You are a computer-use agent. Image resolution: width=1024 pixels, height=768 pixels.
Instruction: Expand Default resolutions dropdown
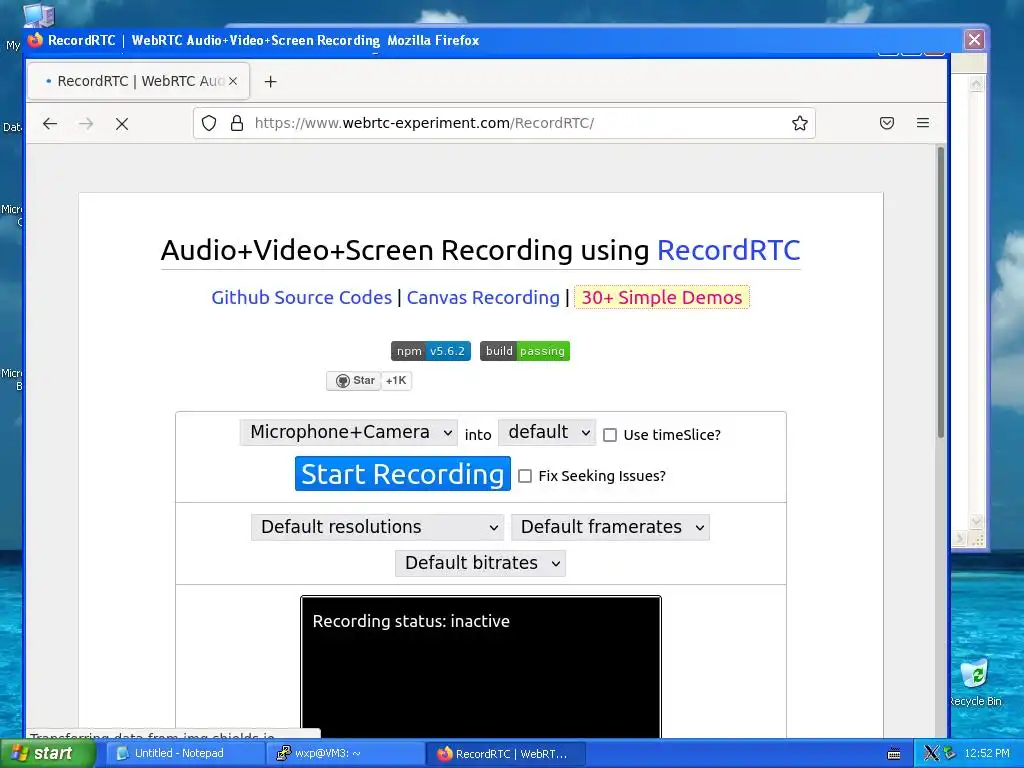click(377, 528)
